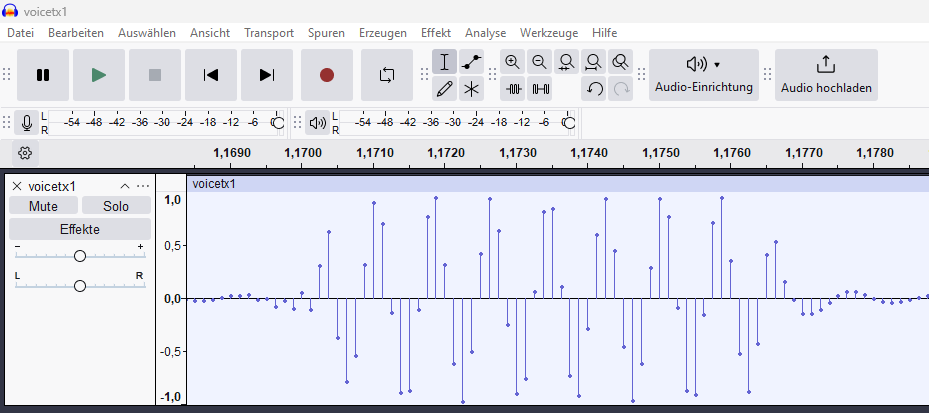
Task: Toggle Mute on the voicetx1 track
Action: [x=43, y=206]
